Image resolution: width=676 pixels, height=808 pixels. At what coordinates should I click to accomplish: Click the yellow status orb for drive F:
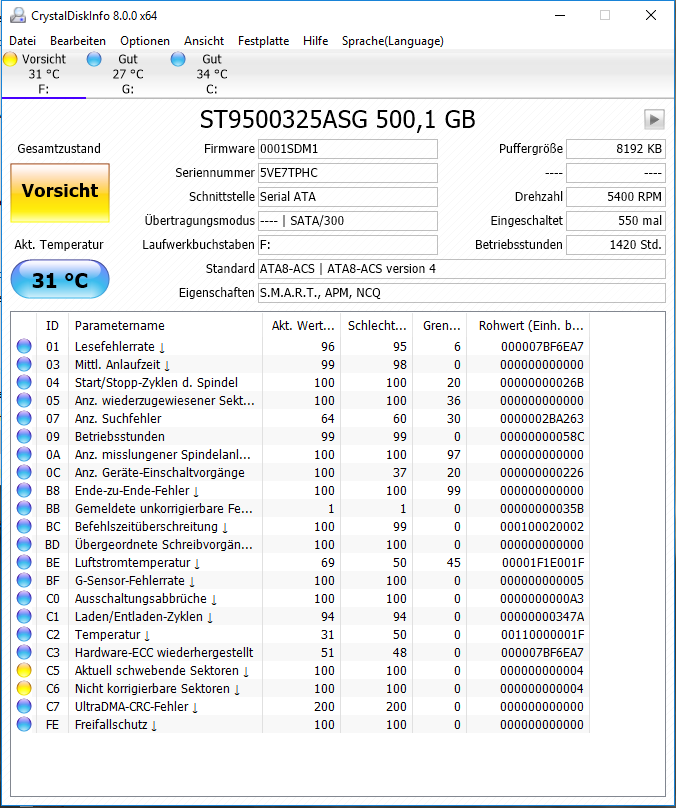10,59
